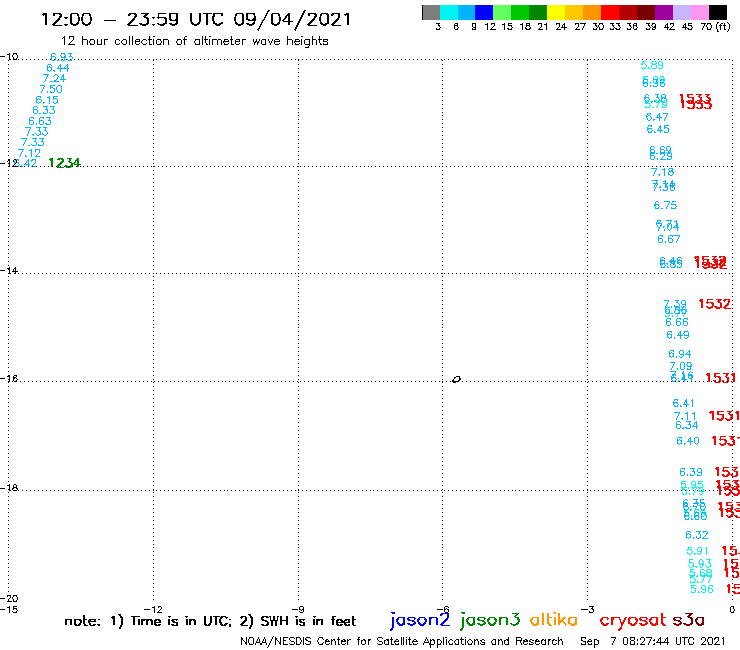Click the '12 hour collection of altimeter wave heights' subtitle
This screenshot has height=650, width=740.
coord(194,41)
